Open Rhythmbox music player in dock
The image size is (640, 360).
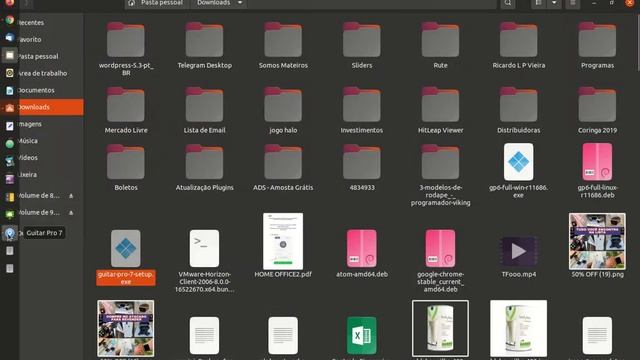(x=9, y=73)
